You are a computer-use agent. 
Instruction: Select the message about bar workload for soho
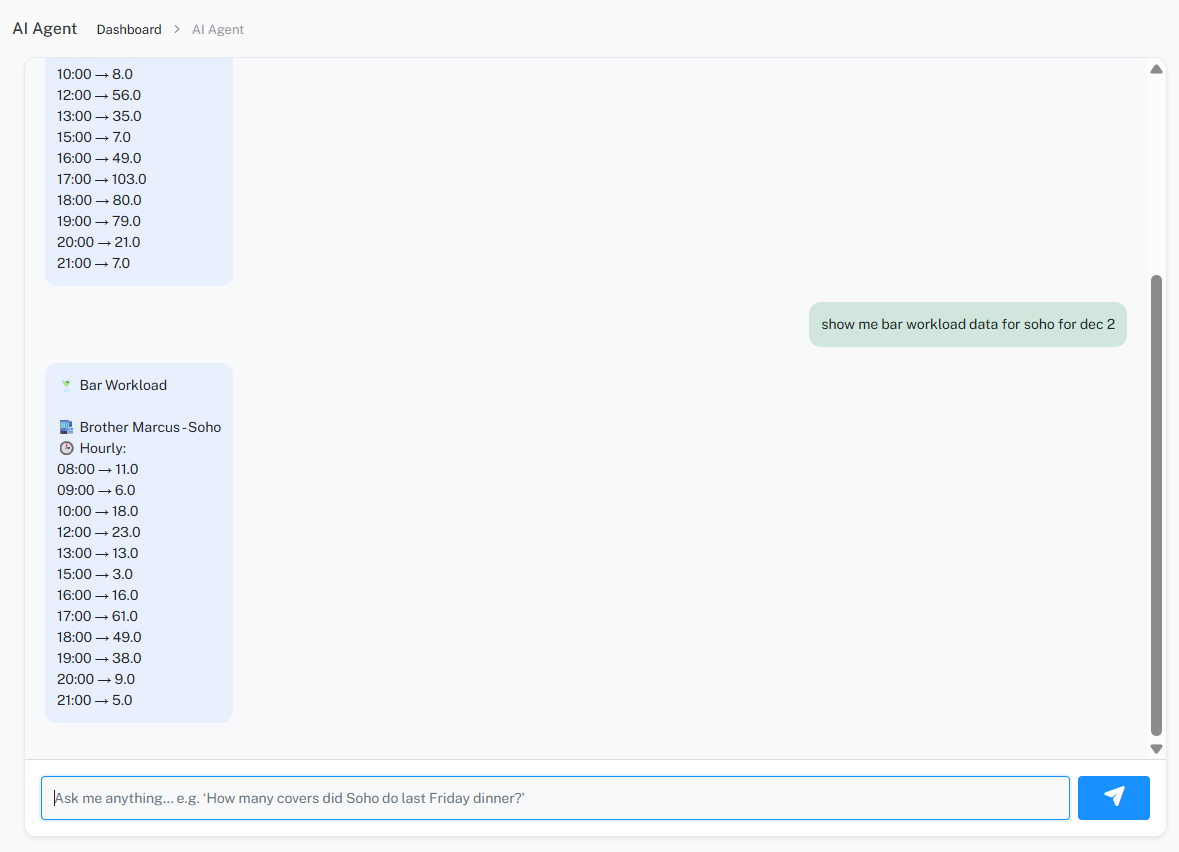[968, 324]
